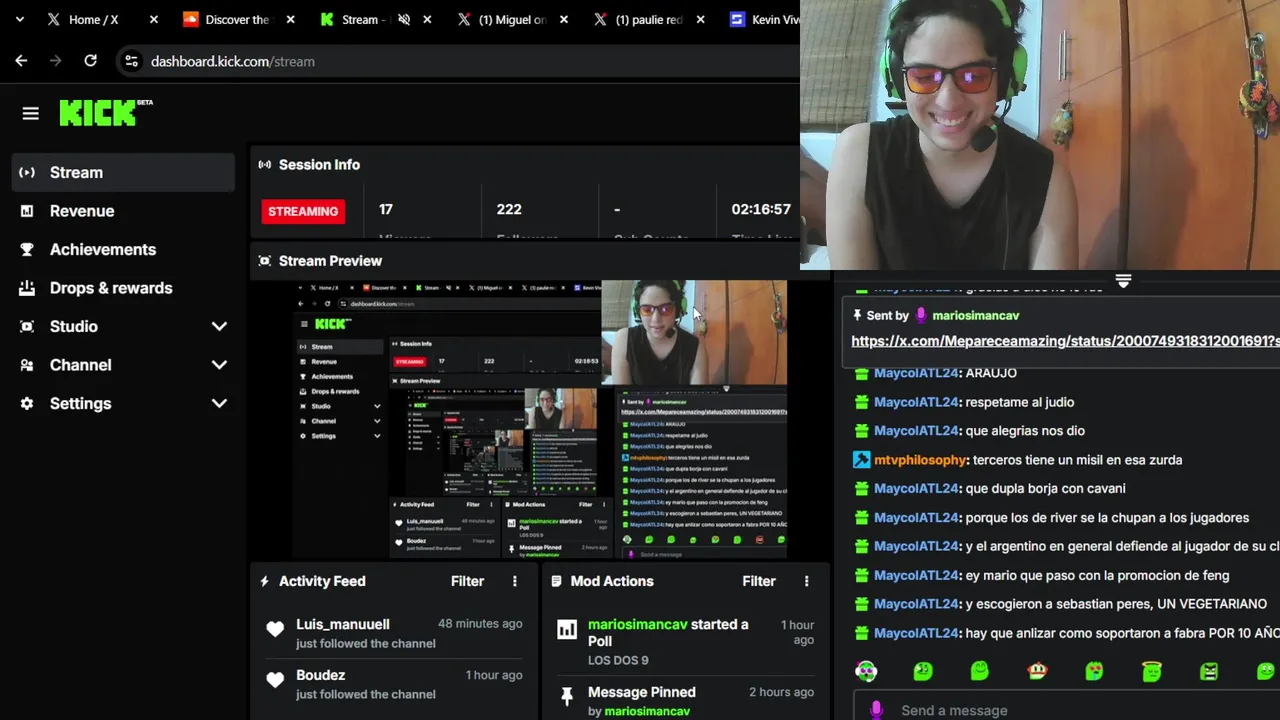Open site info icon in address bar

(x=131, y=61)
